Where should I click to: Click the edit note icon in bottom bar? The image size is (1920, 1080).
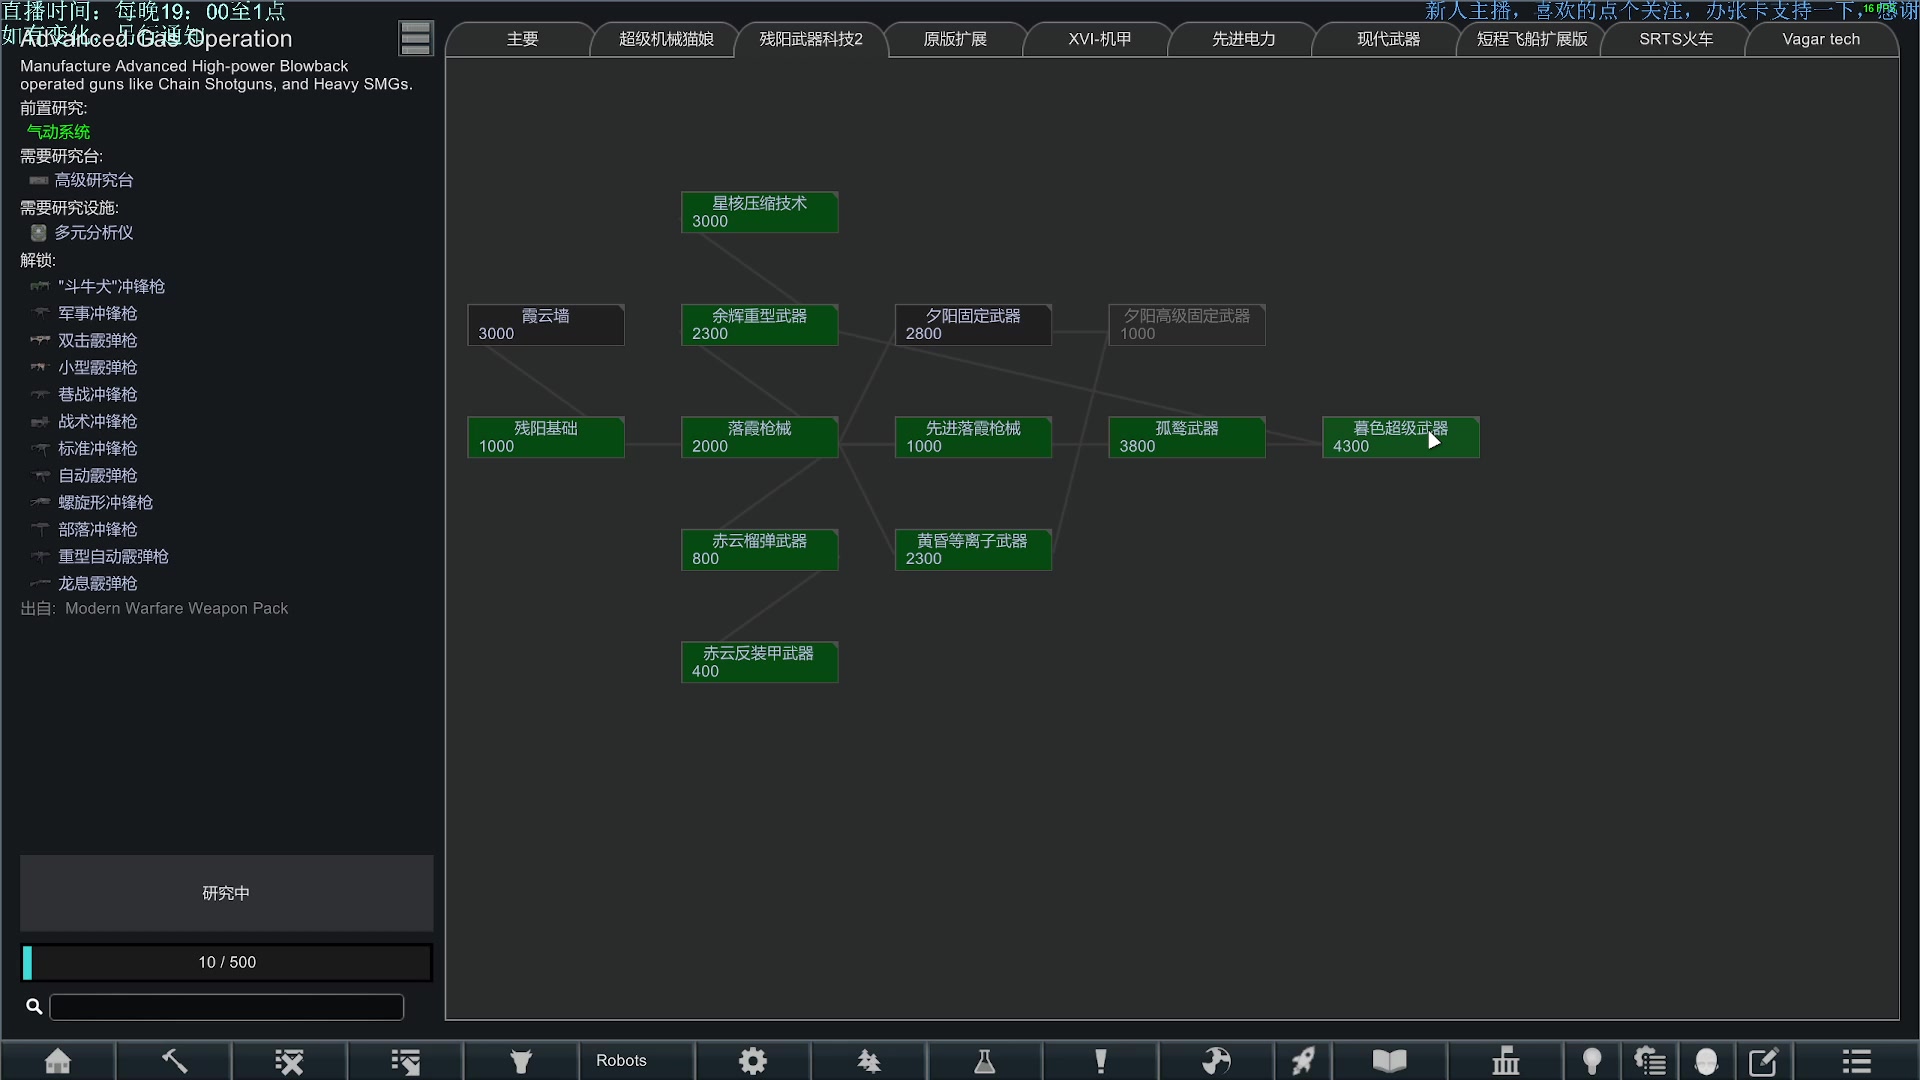click(1764, 1061)
